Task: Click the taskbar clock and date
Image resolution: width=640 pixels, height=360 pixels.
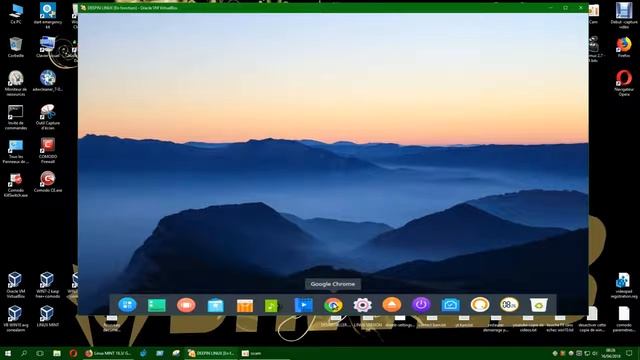Action: [611, 353]
